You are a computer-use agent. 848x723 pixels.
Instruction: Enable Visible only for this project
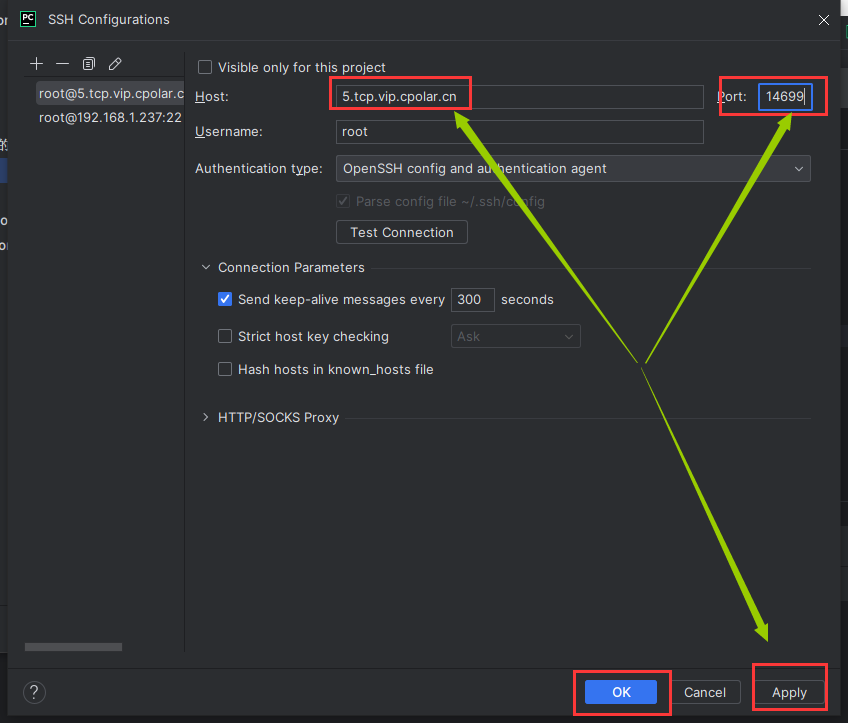click(x=205, y=67)
